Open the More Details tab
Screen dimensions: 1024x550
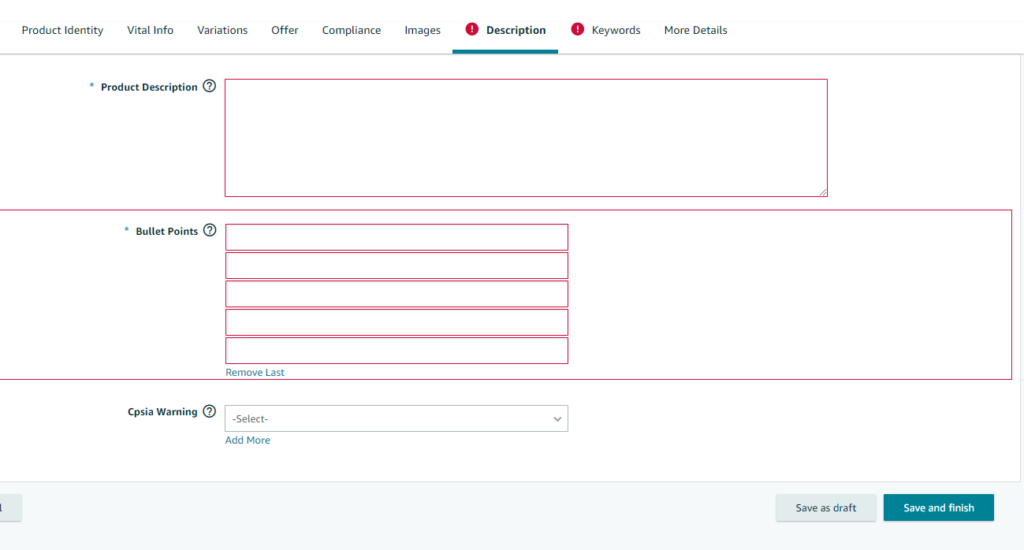[695, 30]
